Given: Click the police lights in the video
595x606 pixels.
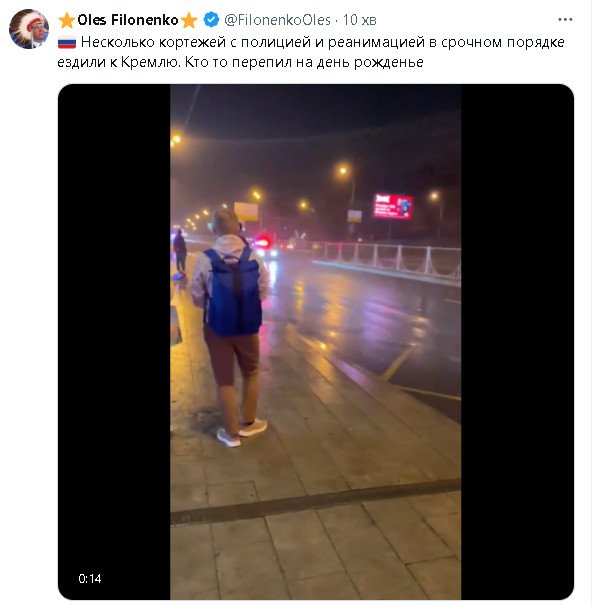Looking at the screenshot, I should coord(262,243).
